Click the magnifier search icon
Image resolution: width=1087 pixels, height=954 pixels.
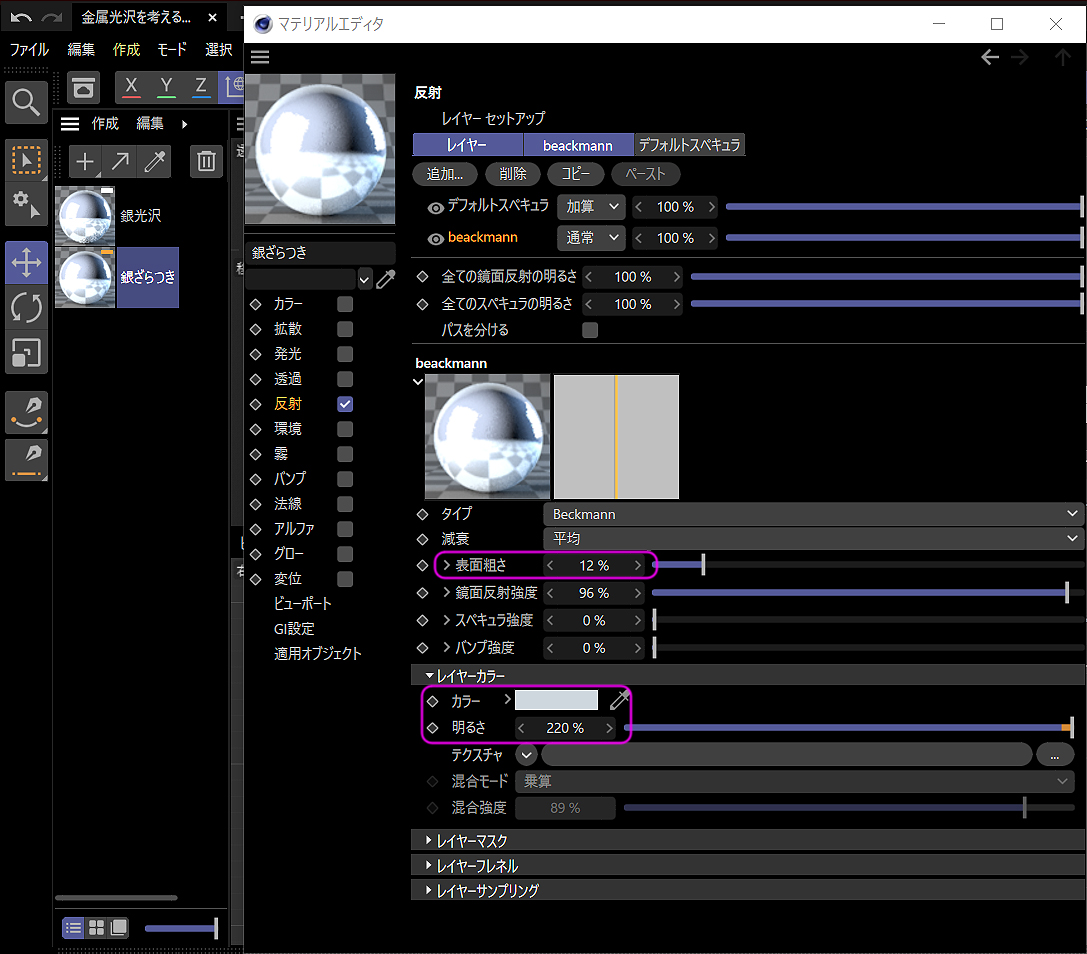(x=26, y=102)
